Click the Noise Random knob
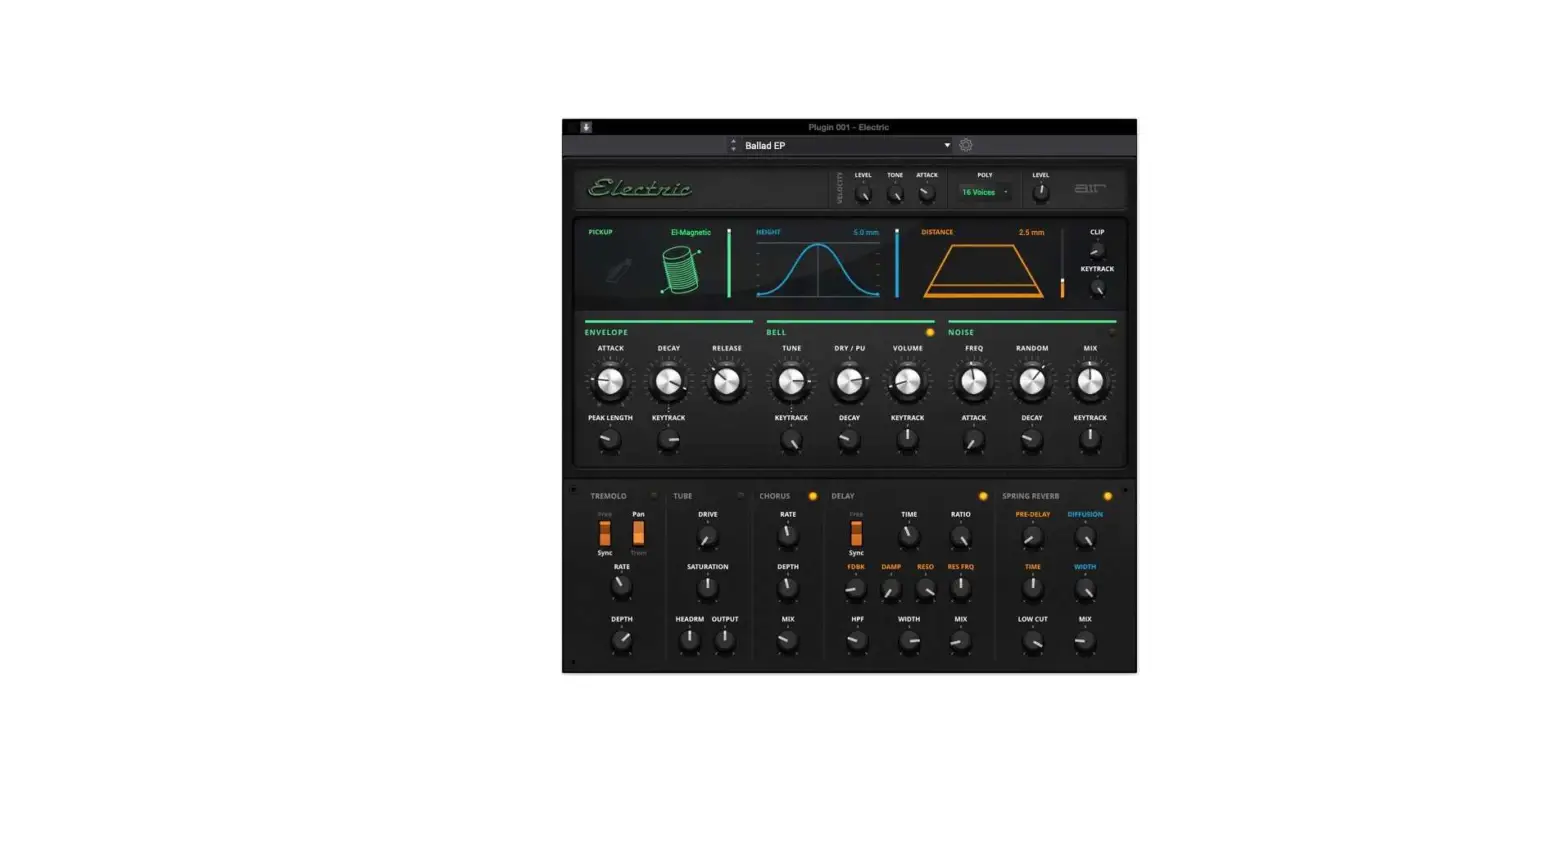 point(1032,381)
